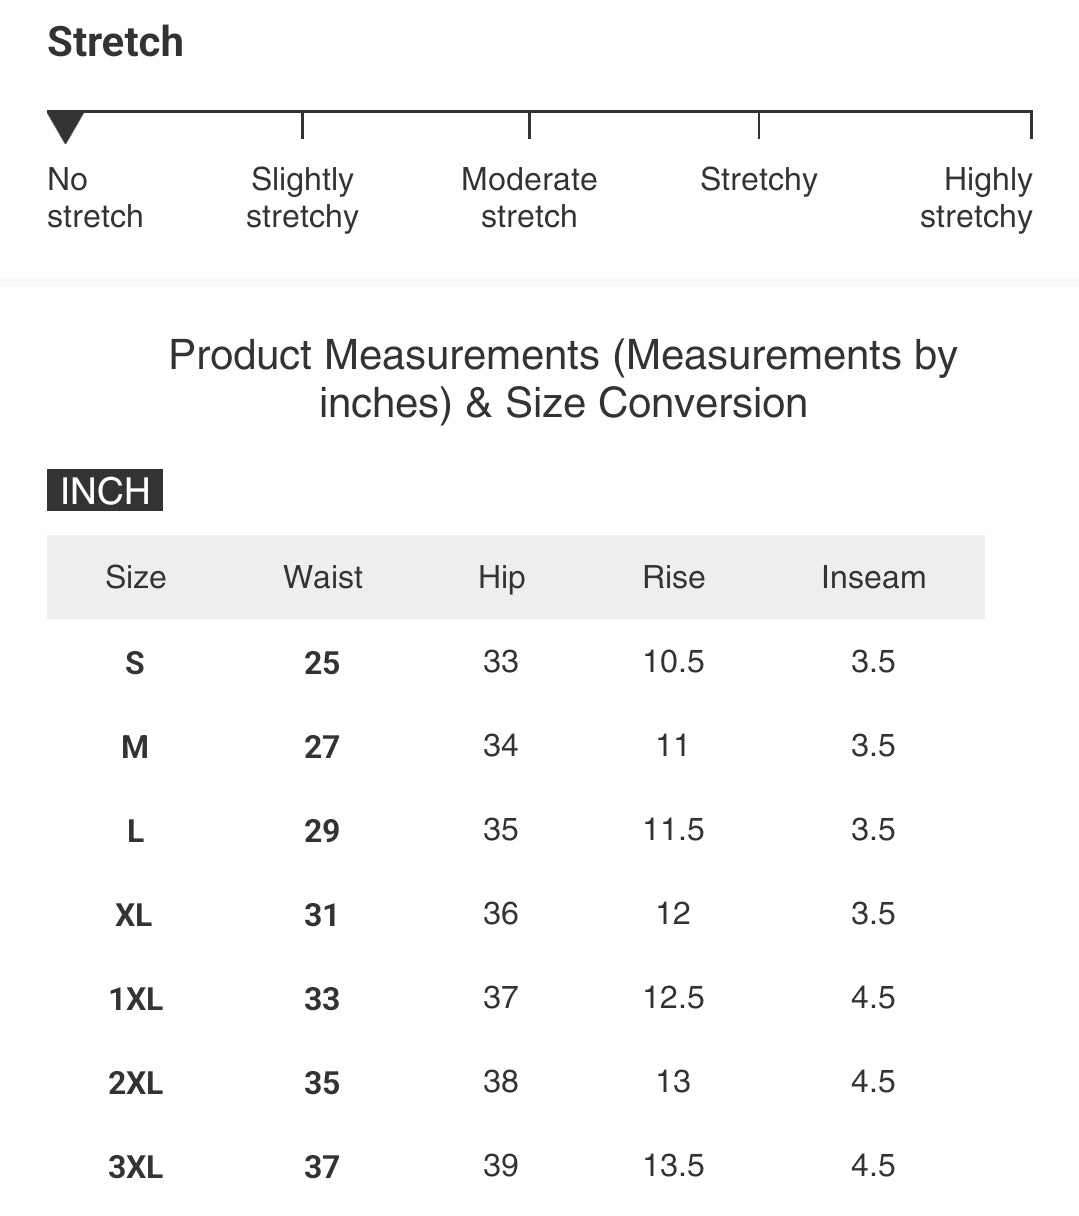Click the Product Measurements title text

[563, 379]
